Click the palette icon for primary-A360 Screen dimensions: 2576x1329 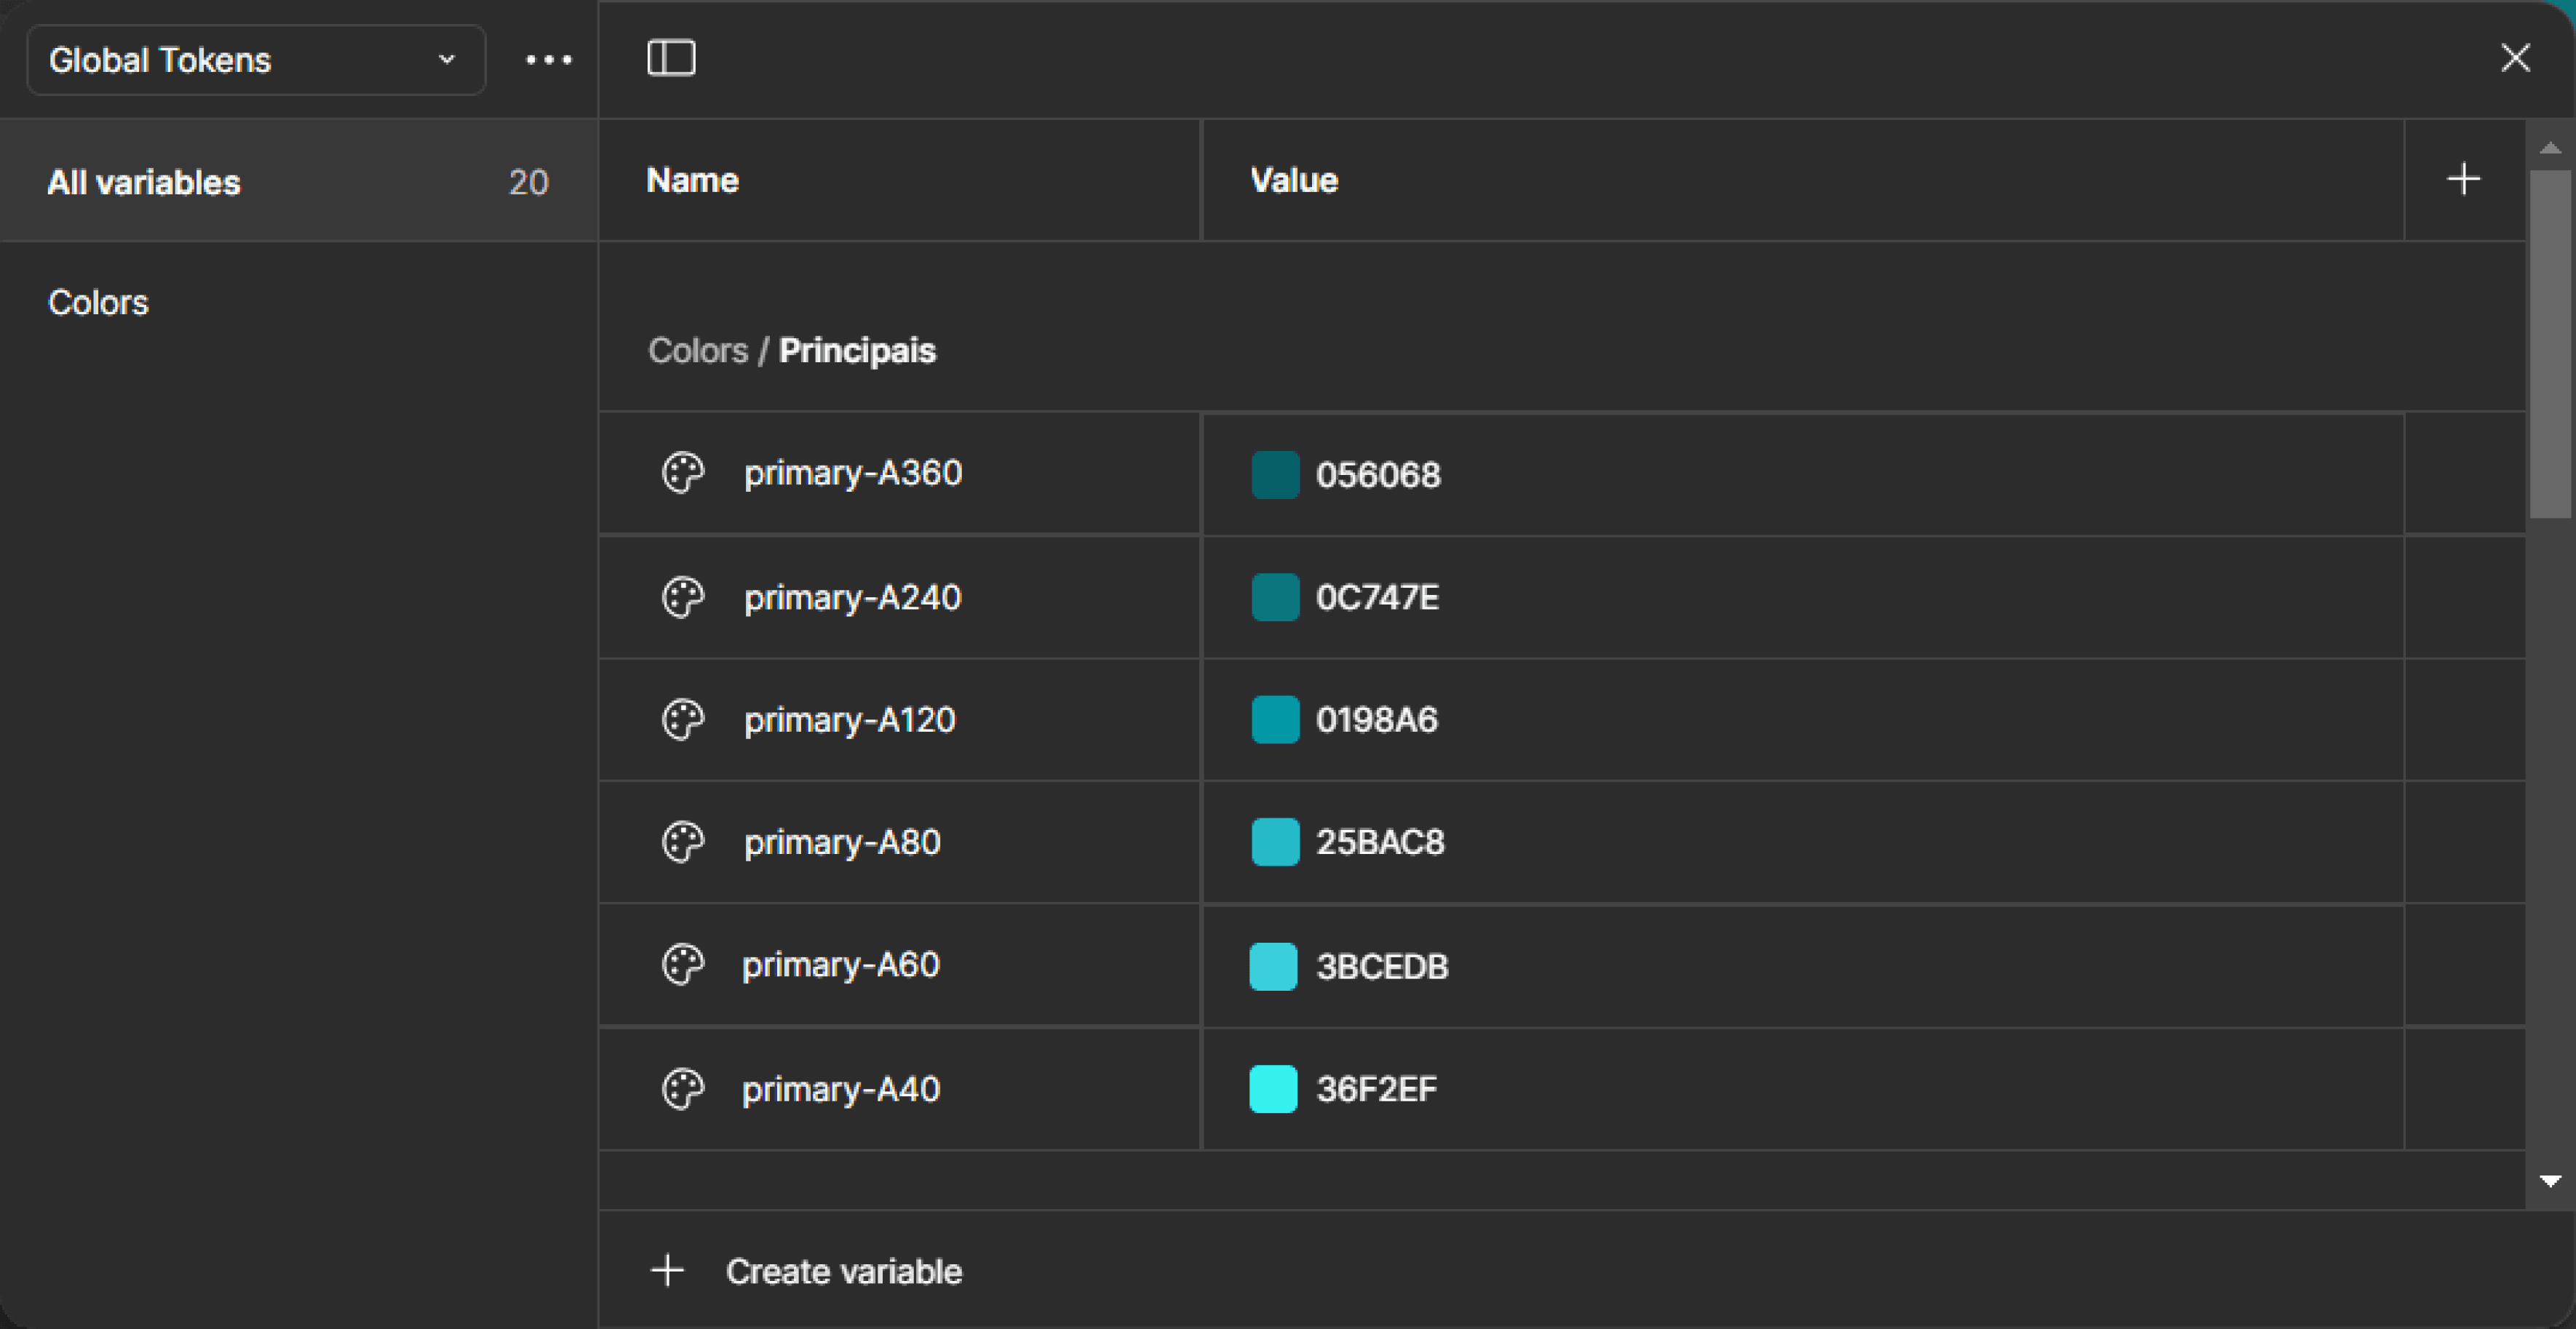pos(683,473)
